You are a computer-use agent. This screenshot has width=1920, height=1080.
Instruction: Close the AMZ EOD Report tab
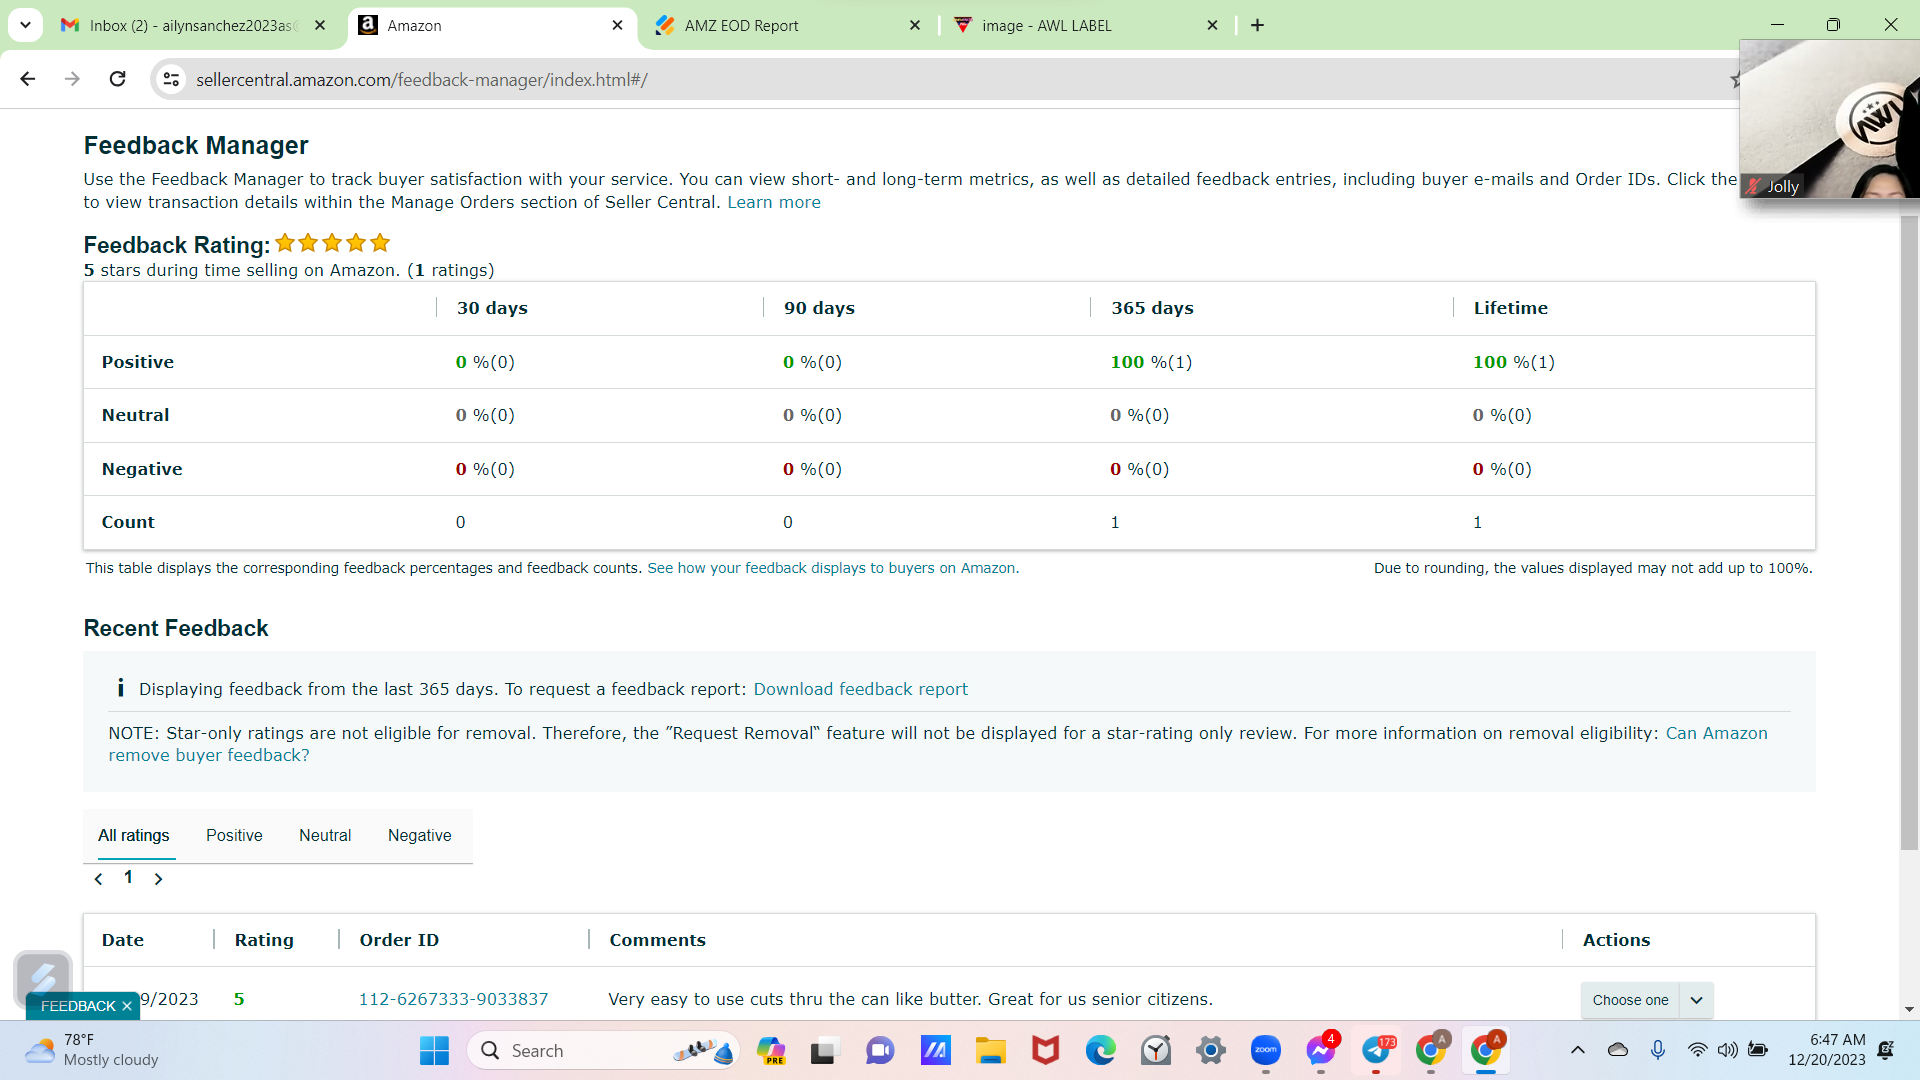(915, 26)
